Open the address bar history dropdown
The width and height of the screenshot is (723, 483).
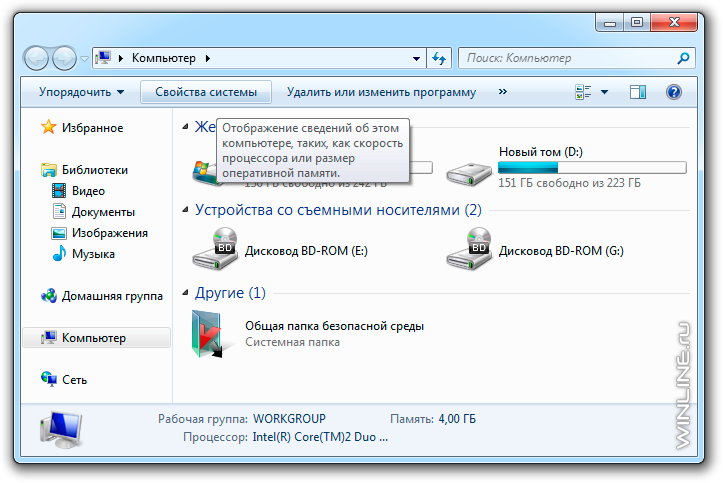pyautogui.click(x=416, y=59)
